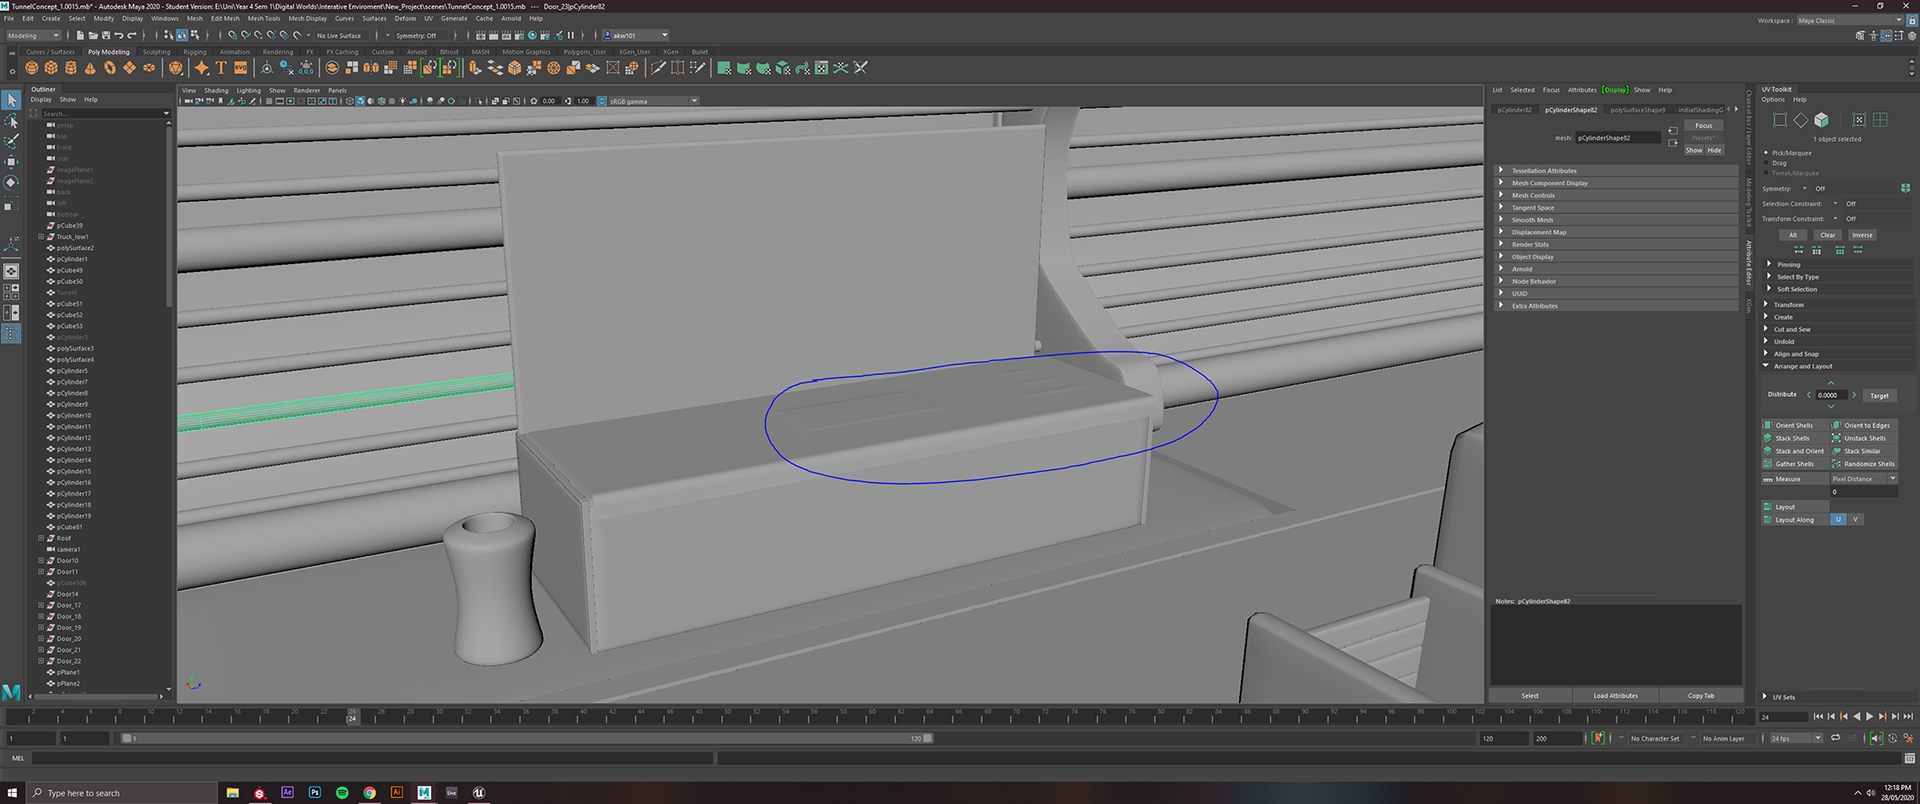
Task: Expand Render Stats section
Action: pos(1616,244)
